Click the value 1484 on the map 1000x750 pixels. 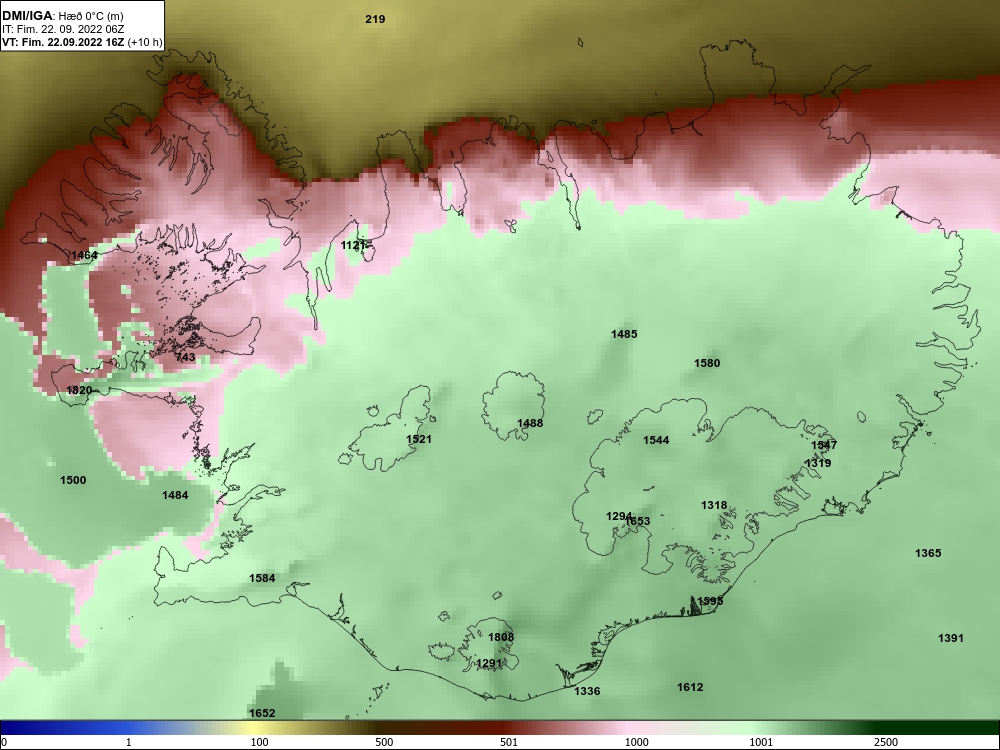[175, 495]
